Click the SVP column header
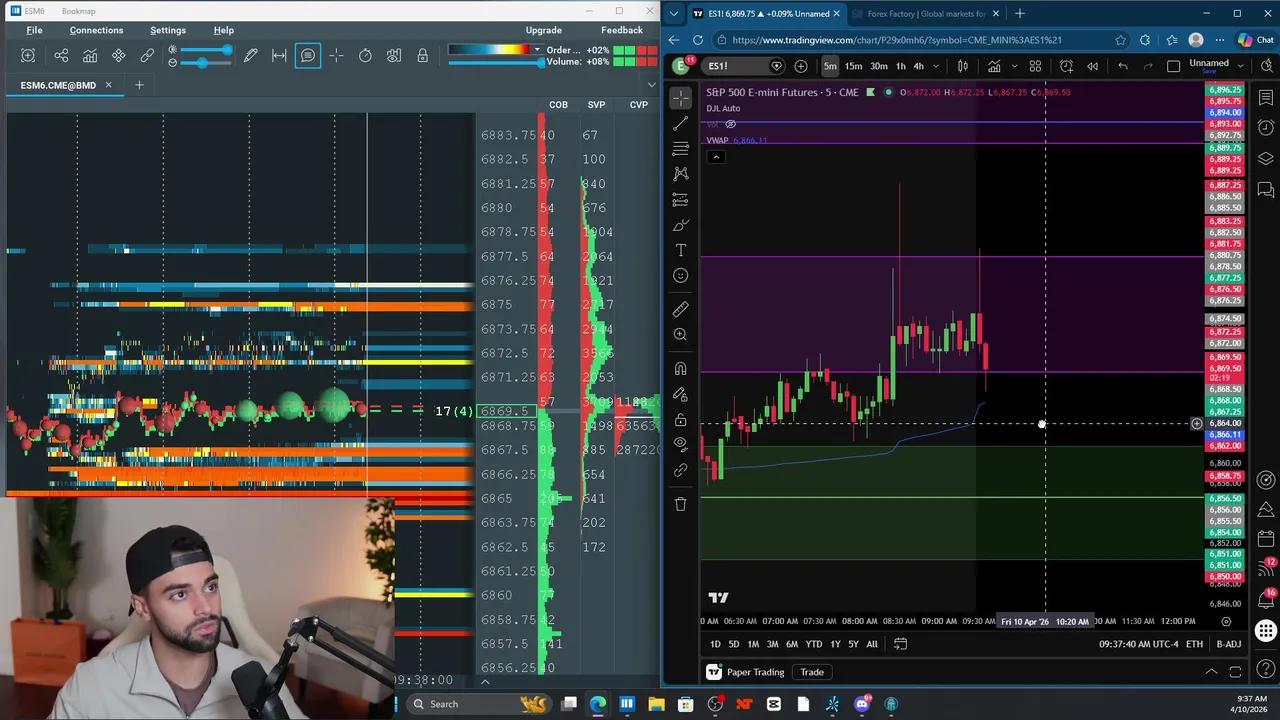This screenshot has width=1280, height=720. click(596, 105)
